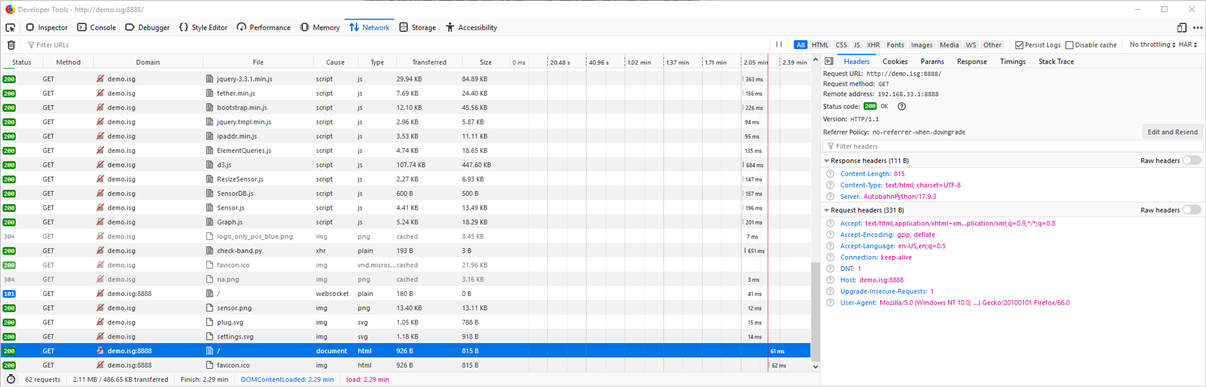Toggle the Media filter button
The width and height of the screenshot is (1206, 387).
point(949,45)
